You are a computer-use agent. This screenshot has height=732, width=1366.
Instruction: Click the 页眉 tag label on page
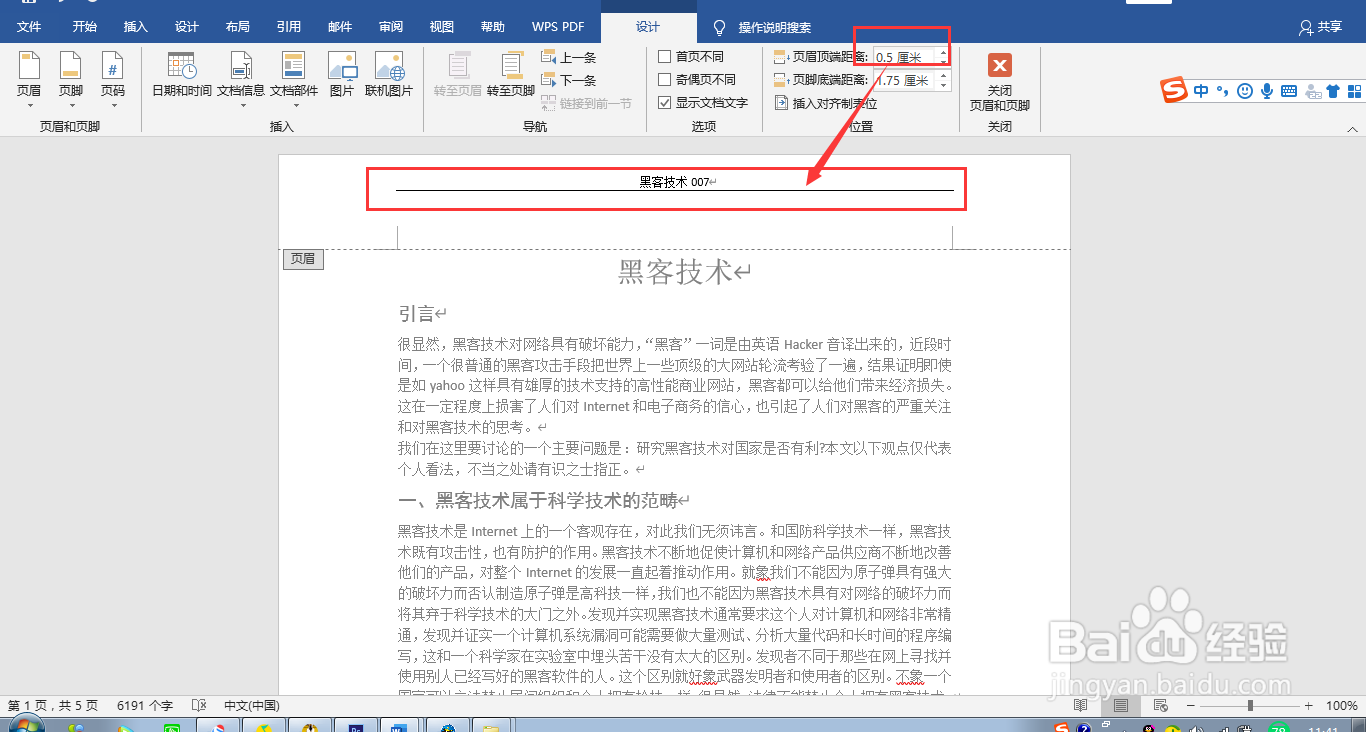(x=303, y=259)
